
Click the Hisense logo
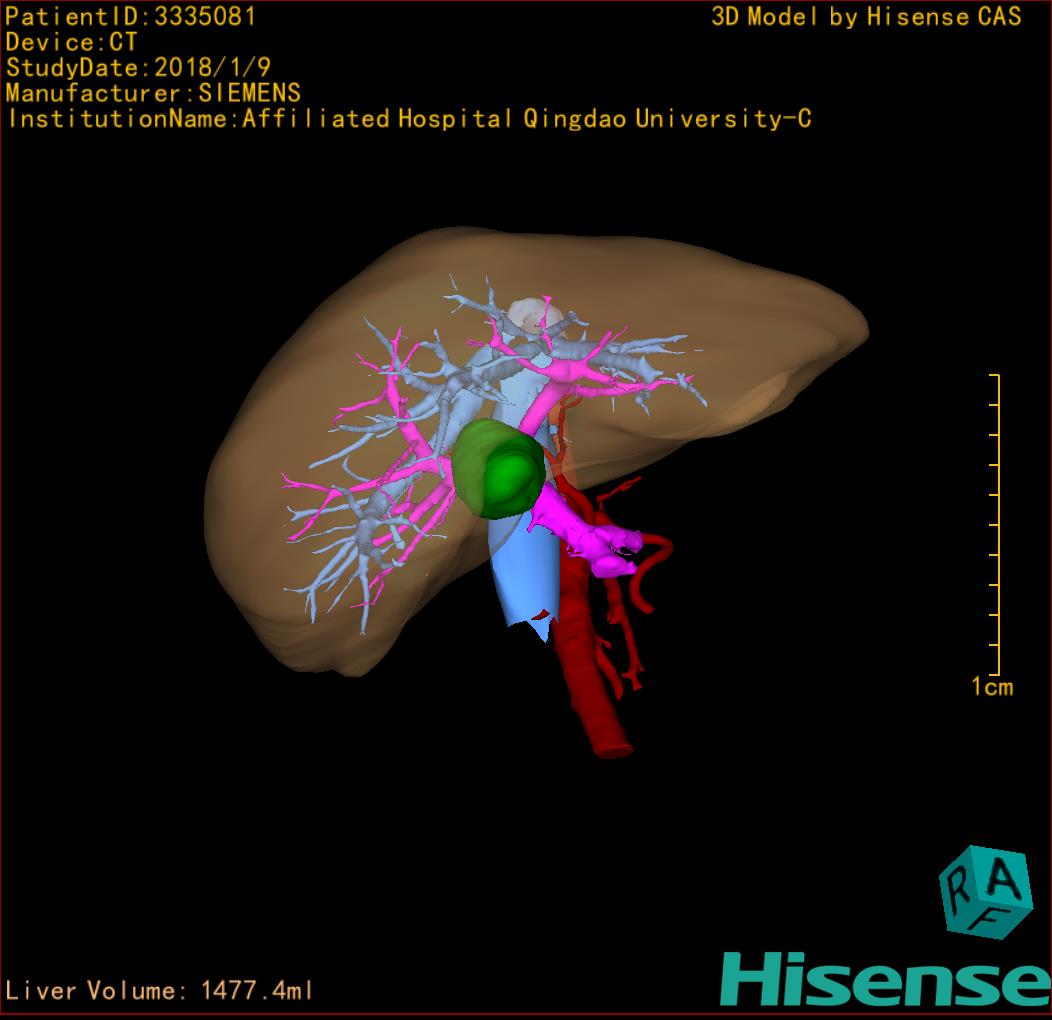point(886,979)
